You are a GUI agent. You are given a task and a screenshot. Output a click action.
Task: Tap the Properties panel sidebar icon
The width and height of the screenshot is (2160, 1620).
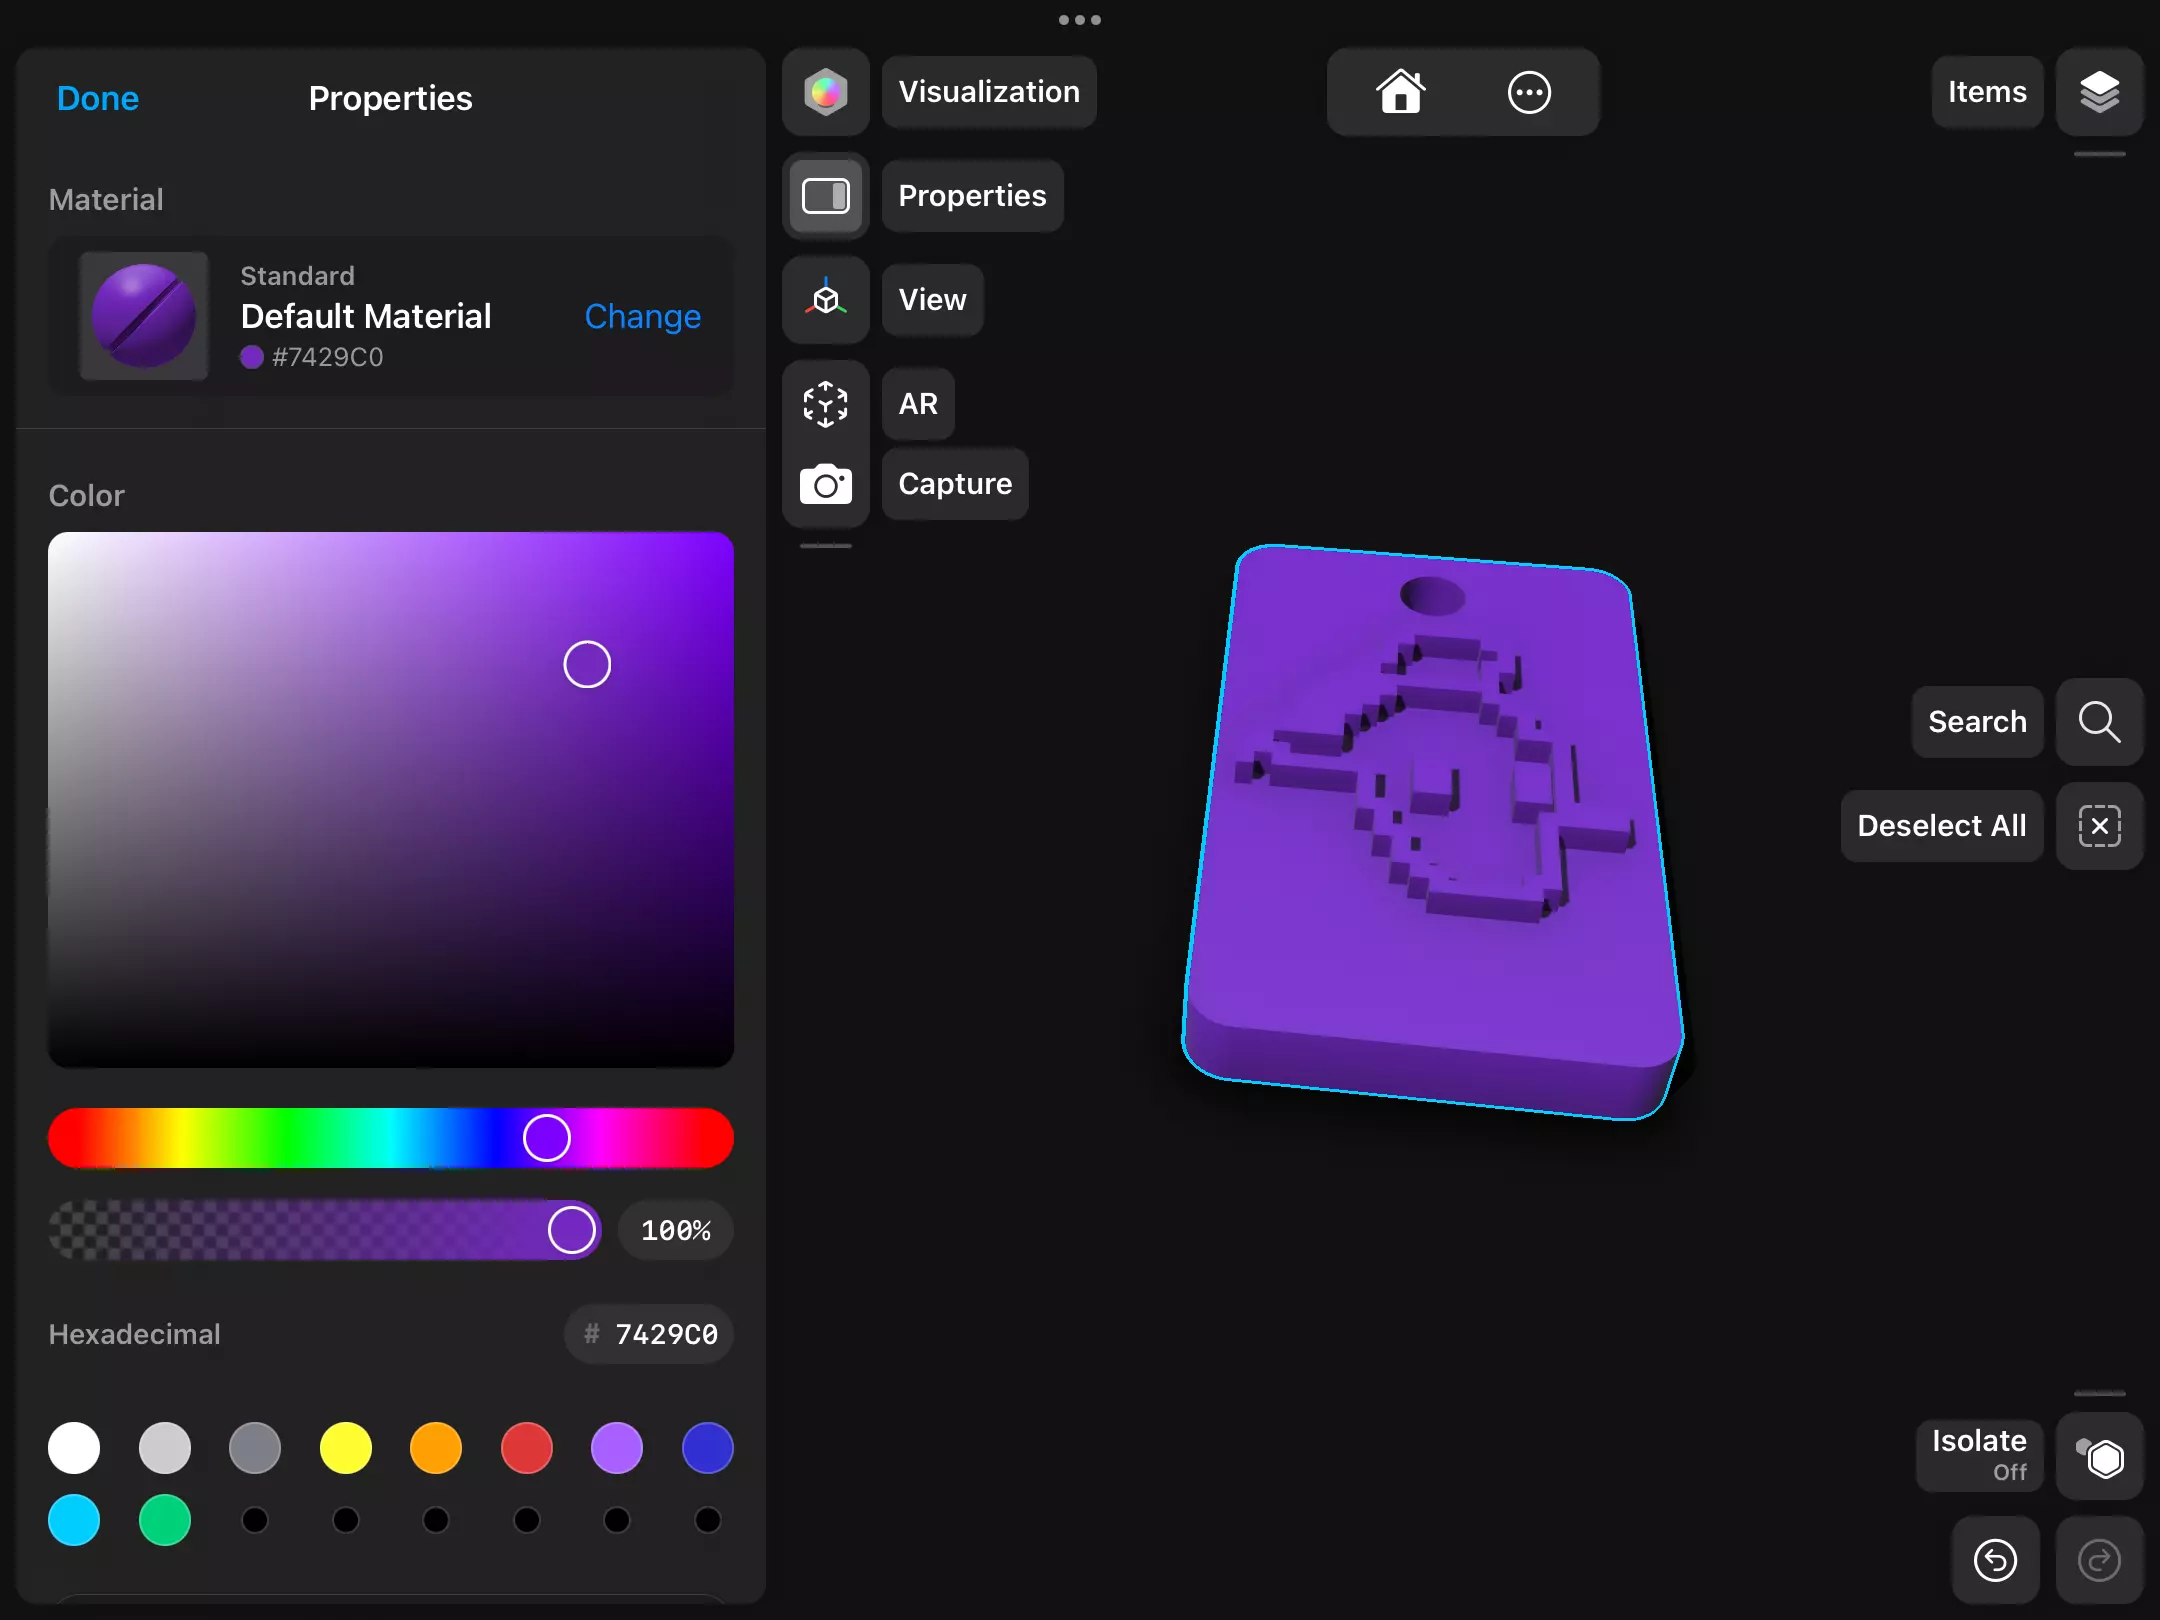825,196
